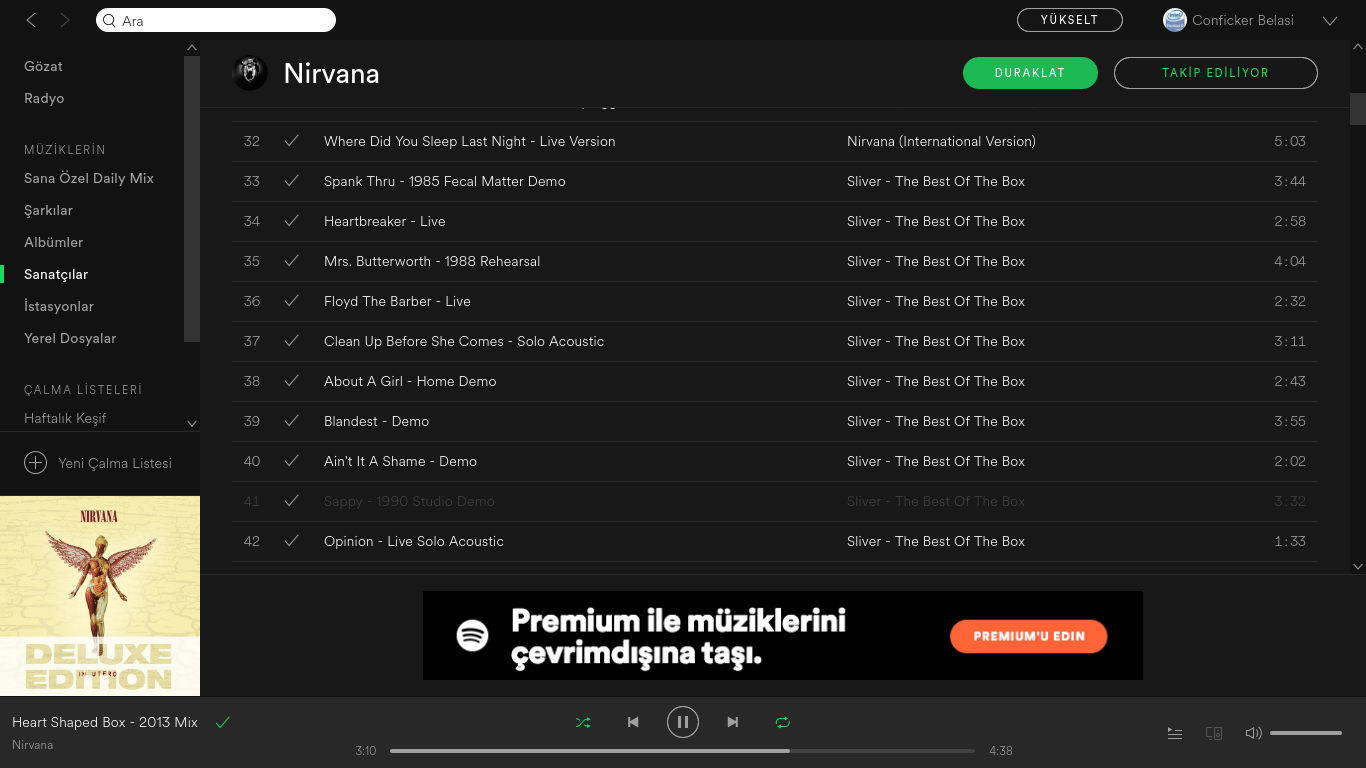Click the plus icon for Yeni Çalma Listesi
The width and height of the screenshot is (1366, 768).
click(35, 463)
